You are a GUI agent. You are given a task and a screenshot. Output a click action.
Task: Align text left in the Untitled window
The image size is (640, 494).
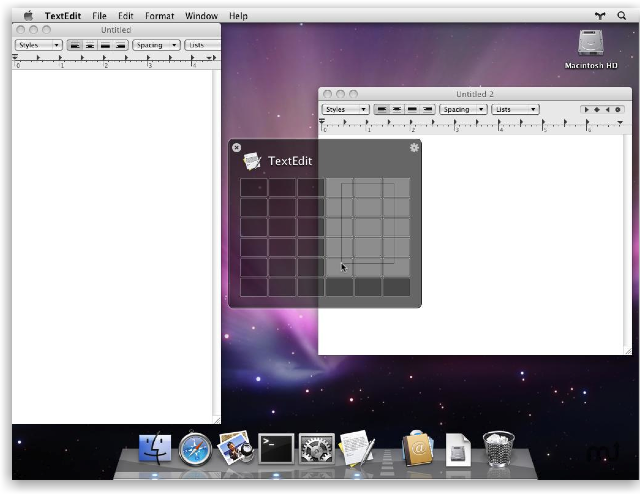point(75,45)
